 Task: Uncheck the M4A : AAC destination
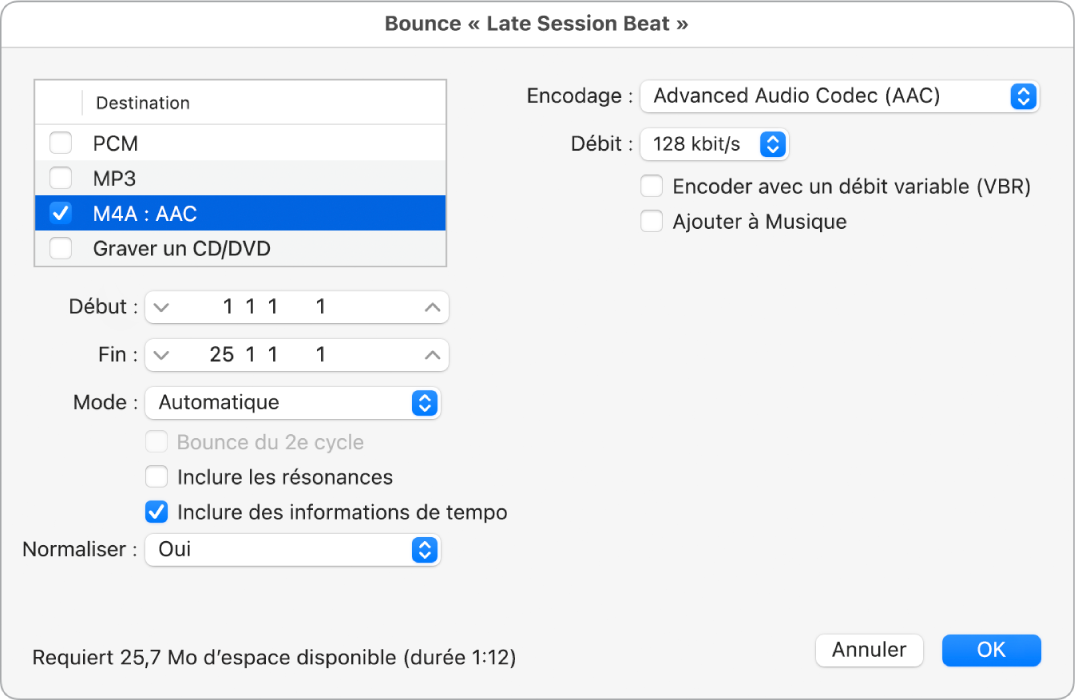[x=60, y=213]
